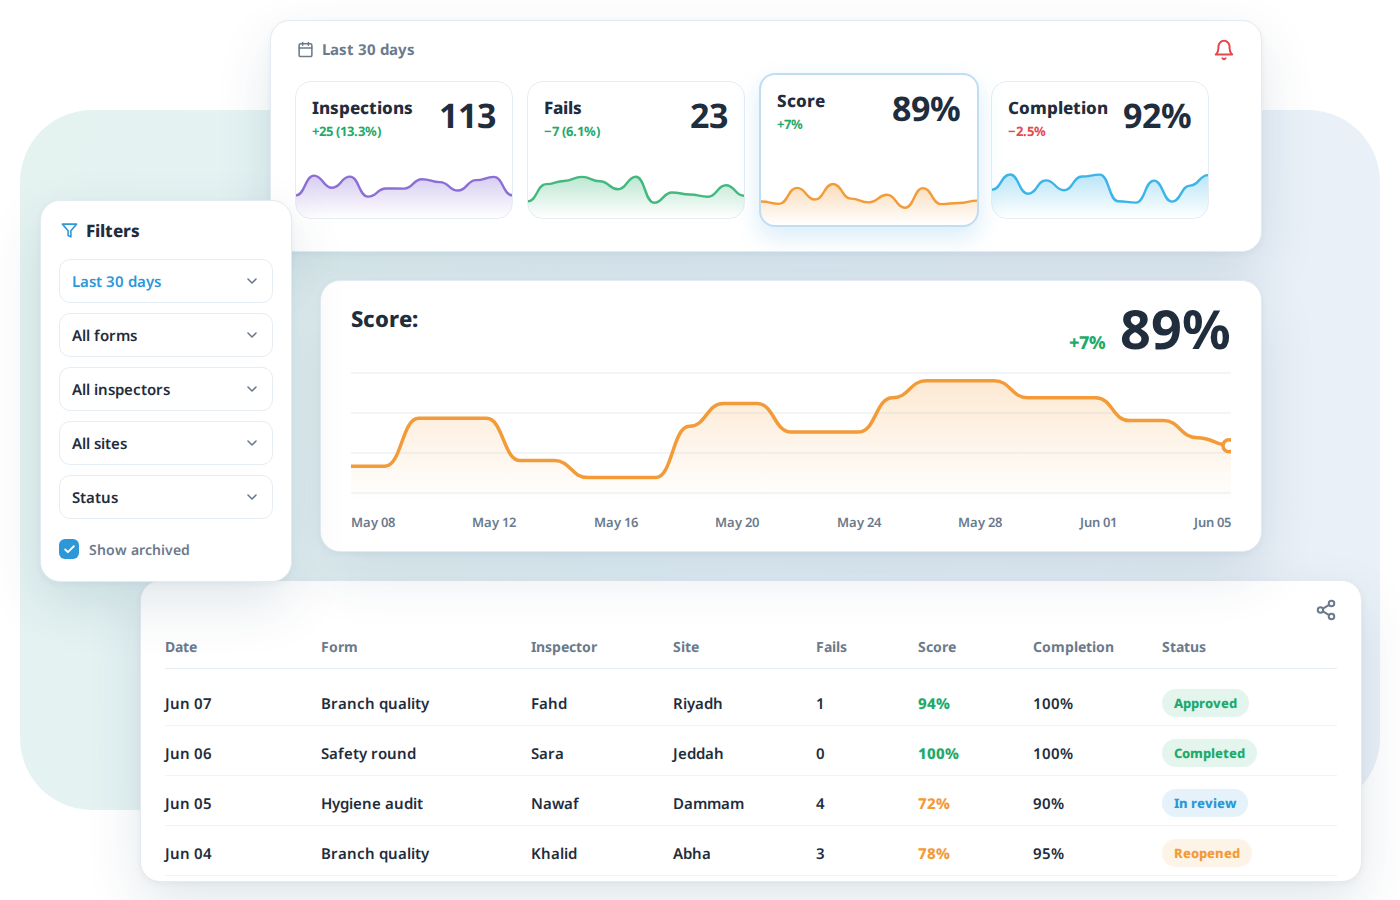Click the Approved status badge
This screenshot has height=900, width=1400.
pos(1205,703)
